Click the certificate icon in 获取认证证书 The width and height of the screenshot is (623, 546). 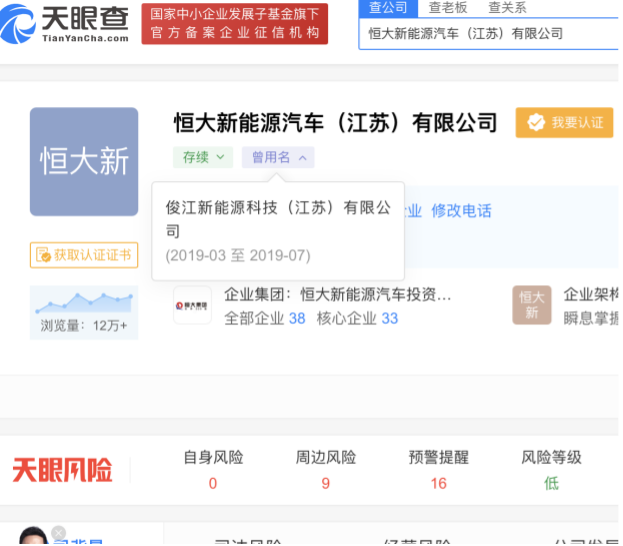pyautogui.click(x=43, y=255)
